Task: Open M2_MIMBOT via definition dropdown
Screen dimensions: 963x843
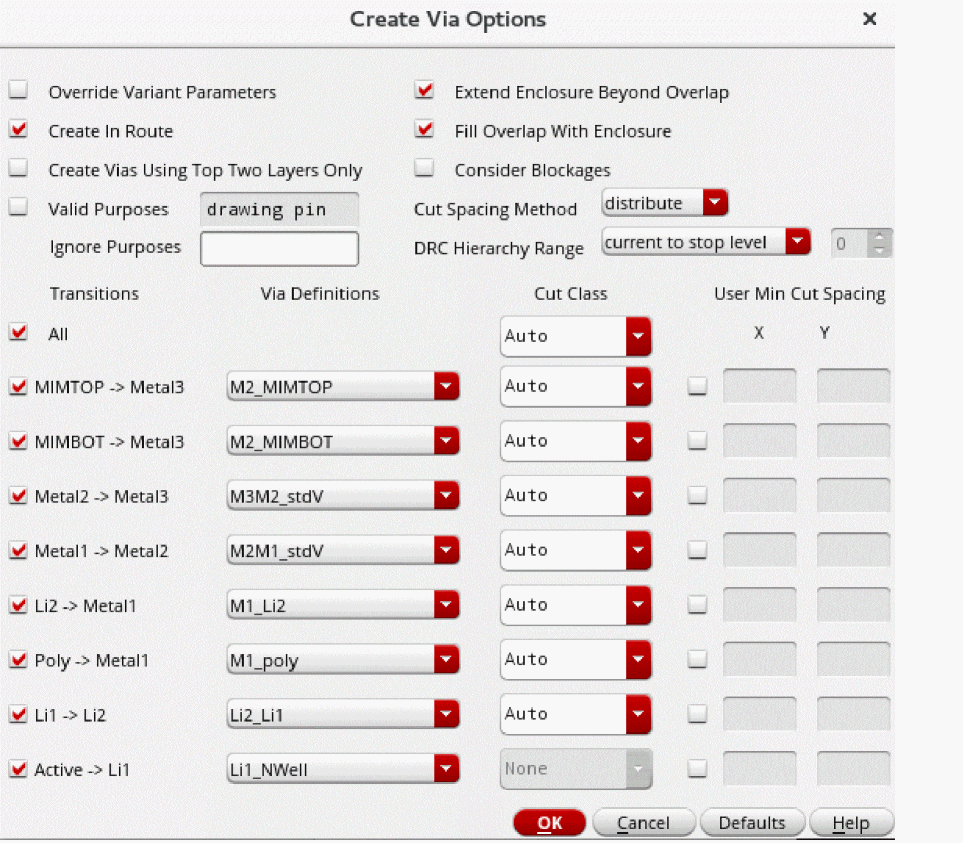Action: pyautogui.click(x=343, y=441)
